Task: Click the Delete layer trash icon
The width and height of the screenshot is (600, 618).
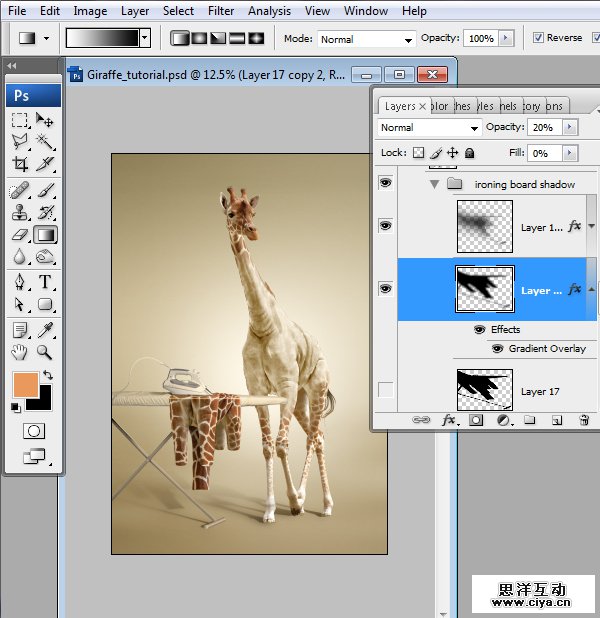Action: (x=584, y=421)
